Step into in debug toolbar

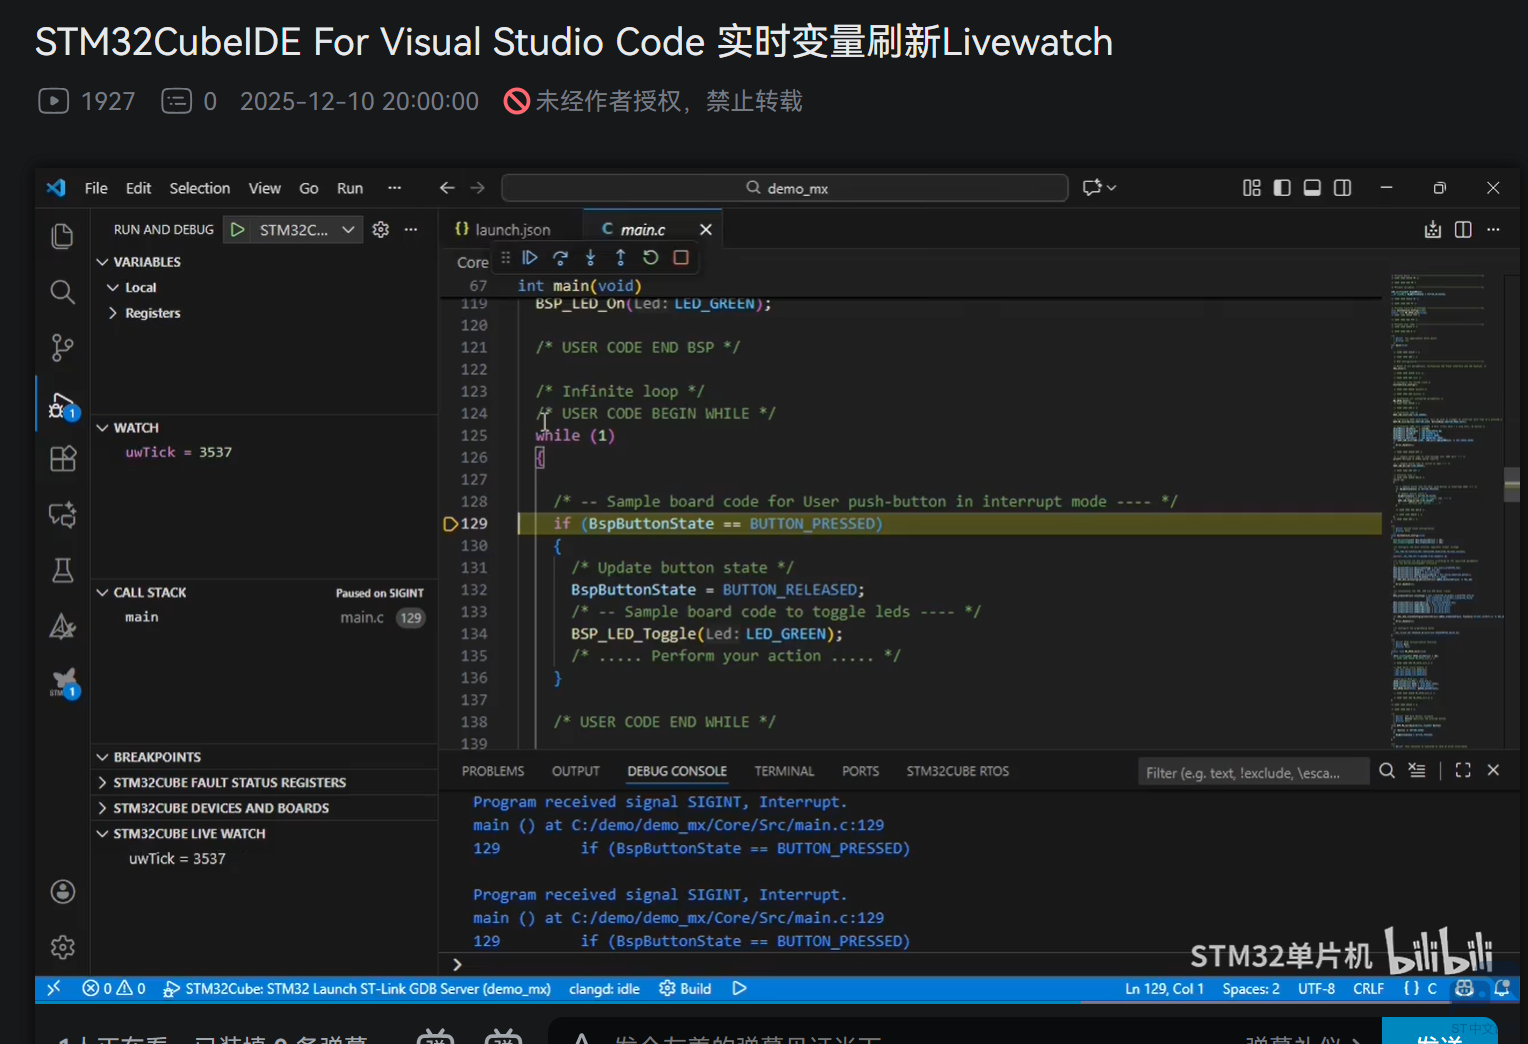pos(590,258)
